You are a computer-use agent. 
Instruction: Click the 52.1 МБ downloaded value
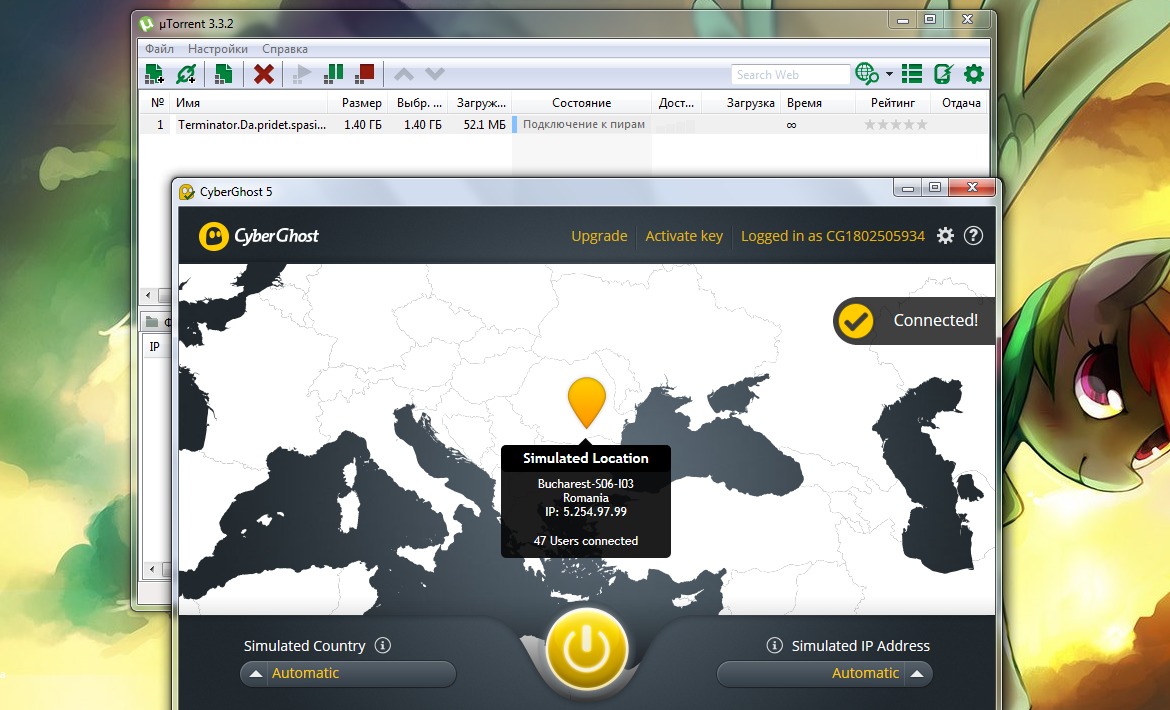pos(484,125)
